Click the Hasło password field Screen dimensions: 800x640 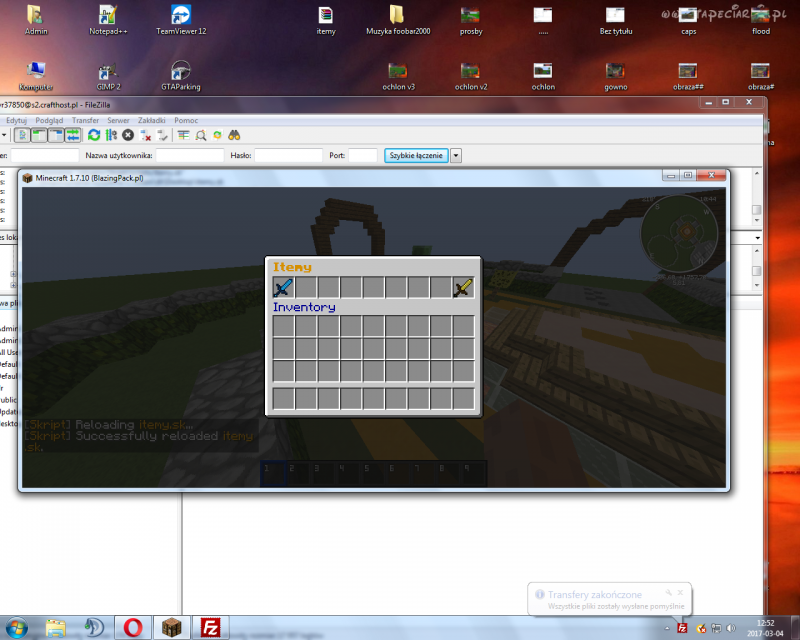(x=288, y=156)
